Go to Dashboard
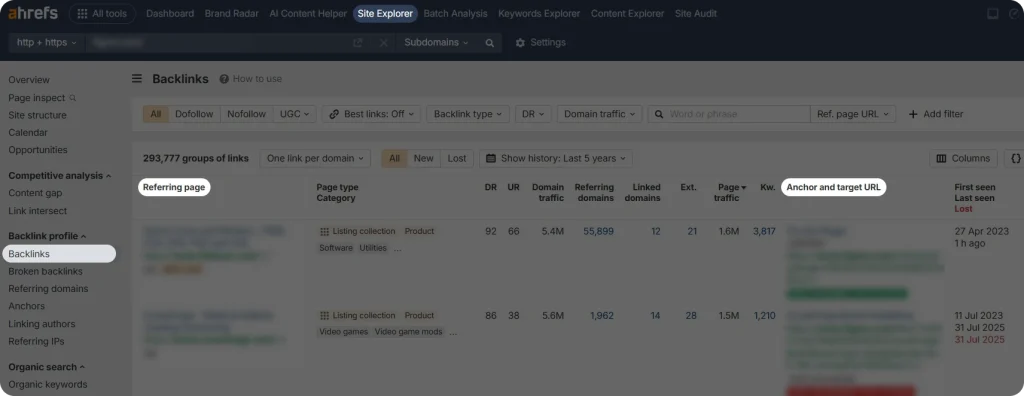 [170, 14]
